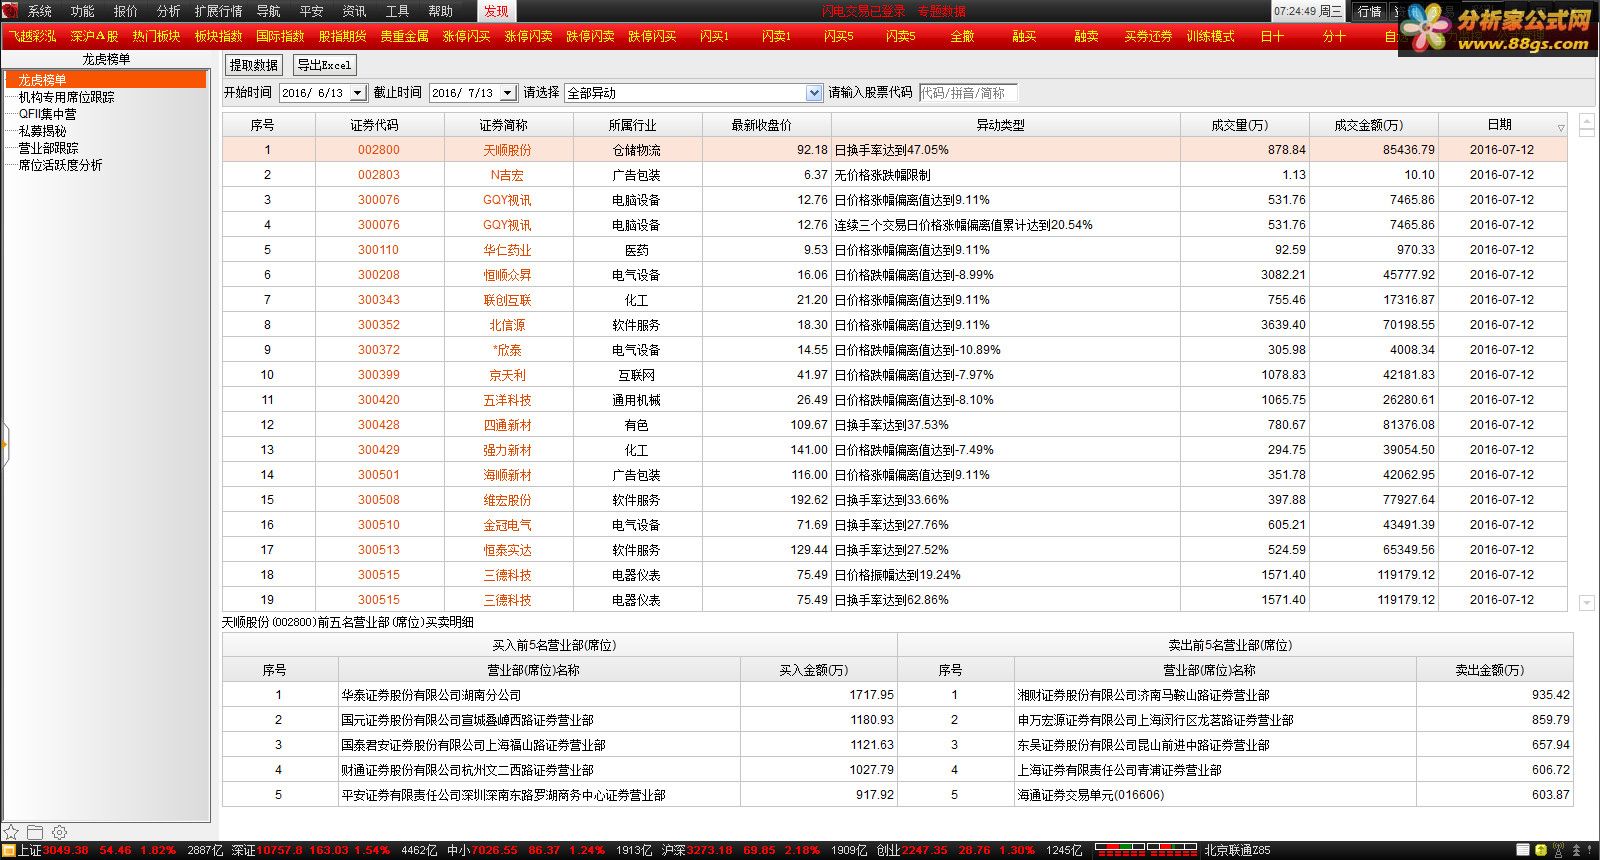Click the table column settings triangle icon
This screenshot has width=1600, height=860.
click(1560, 128)
